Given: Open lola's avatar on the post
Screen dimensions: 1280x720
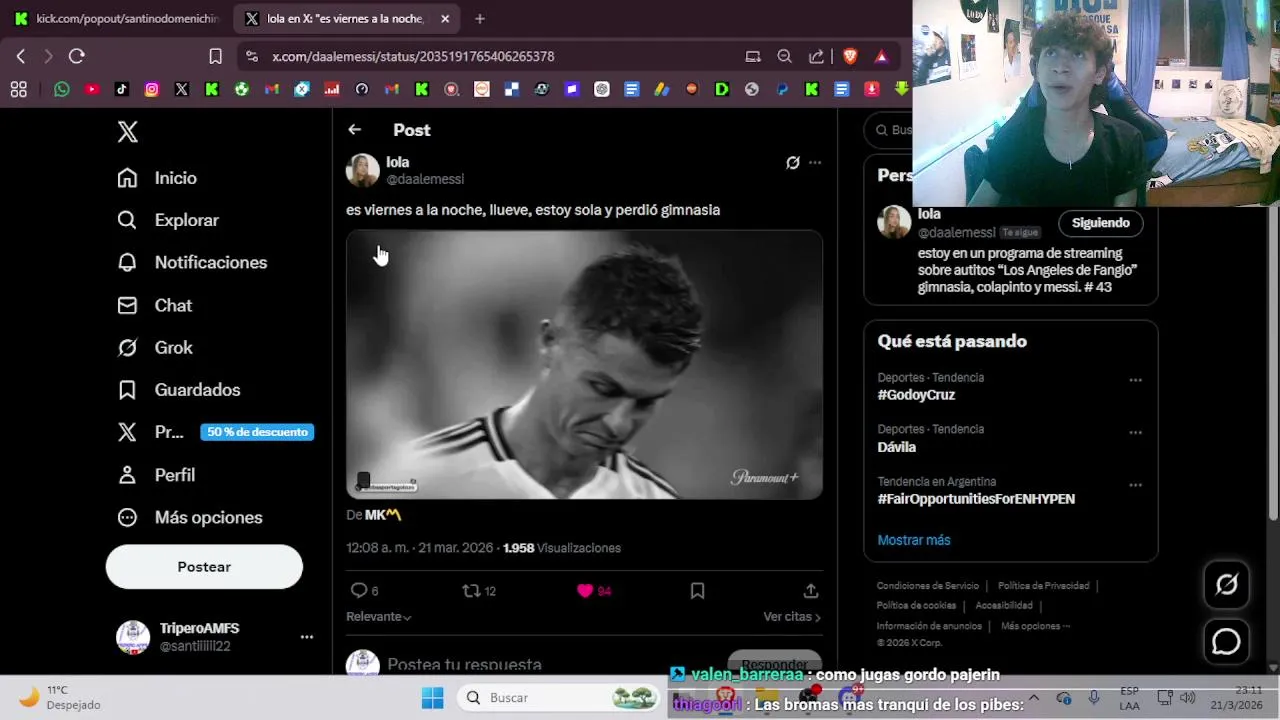Looking at the screenshot, I should [363, 170].
